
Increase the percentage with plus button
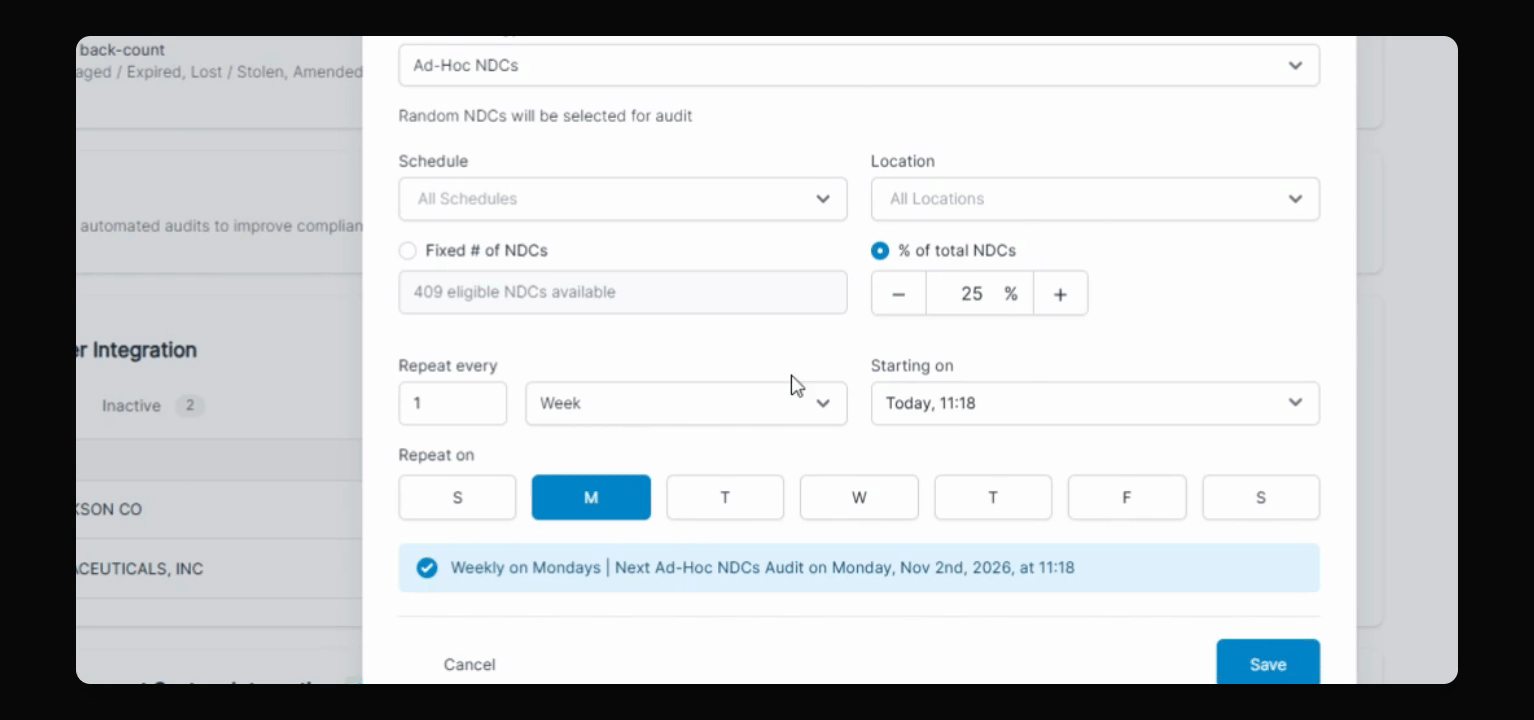tap(1060, 294)
